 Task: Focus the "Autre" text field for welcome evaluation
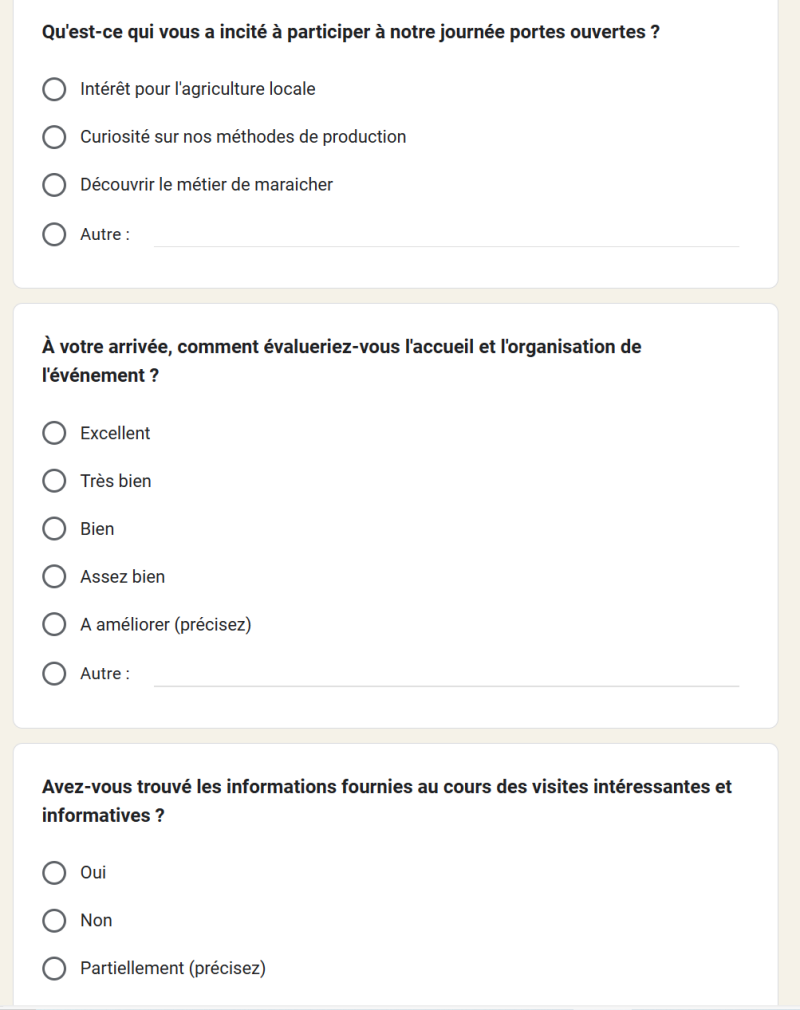tap(446, 674)
